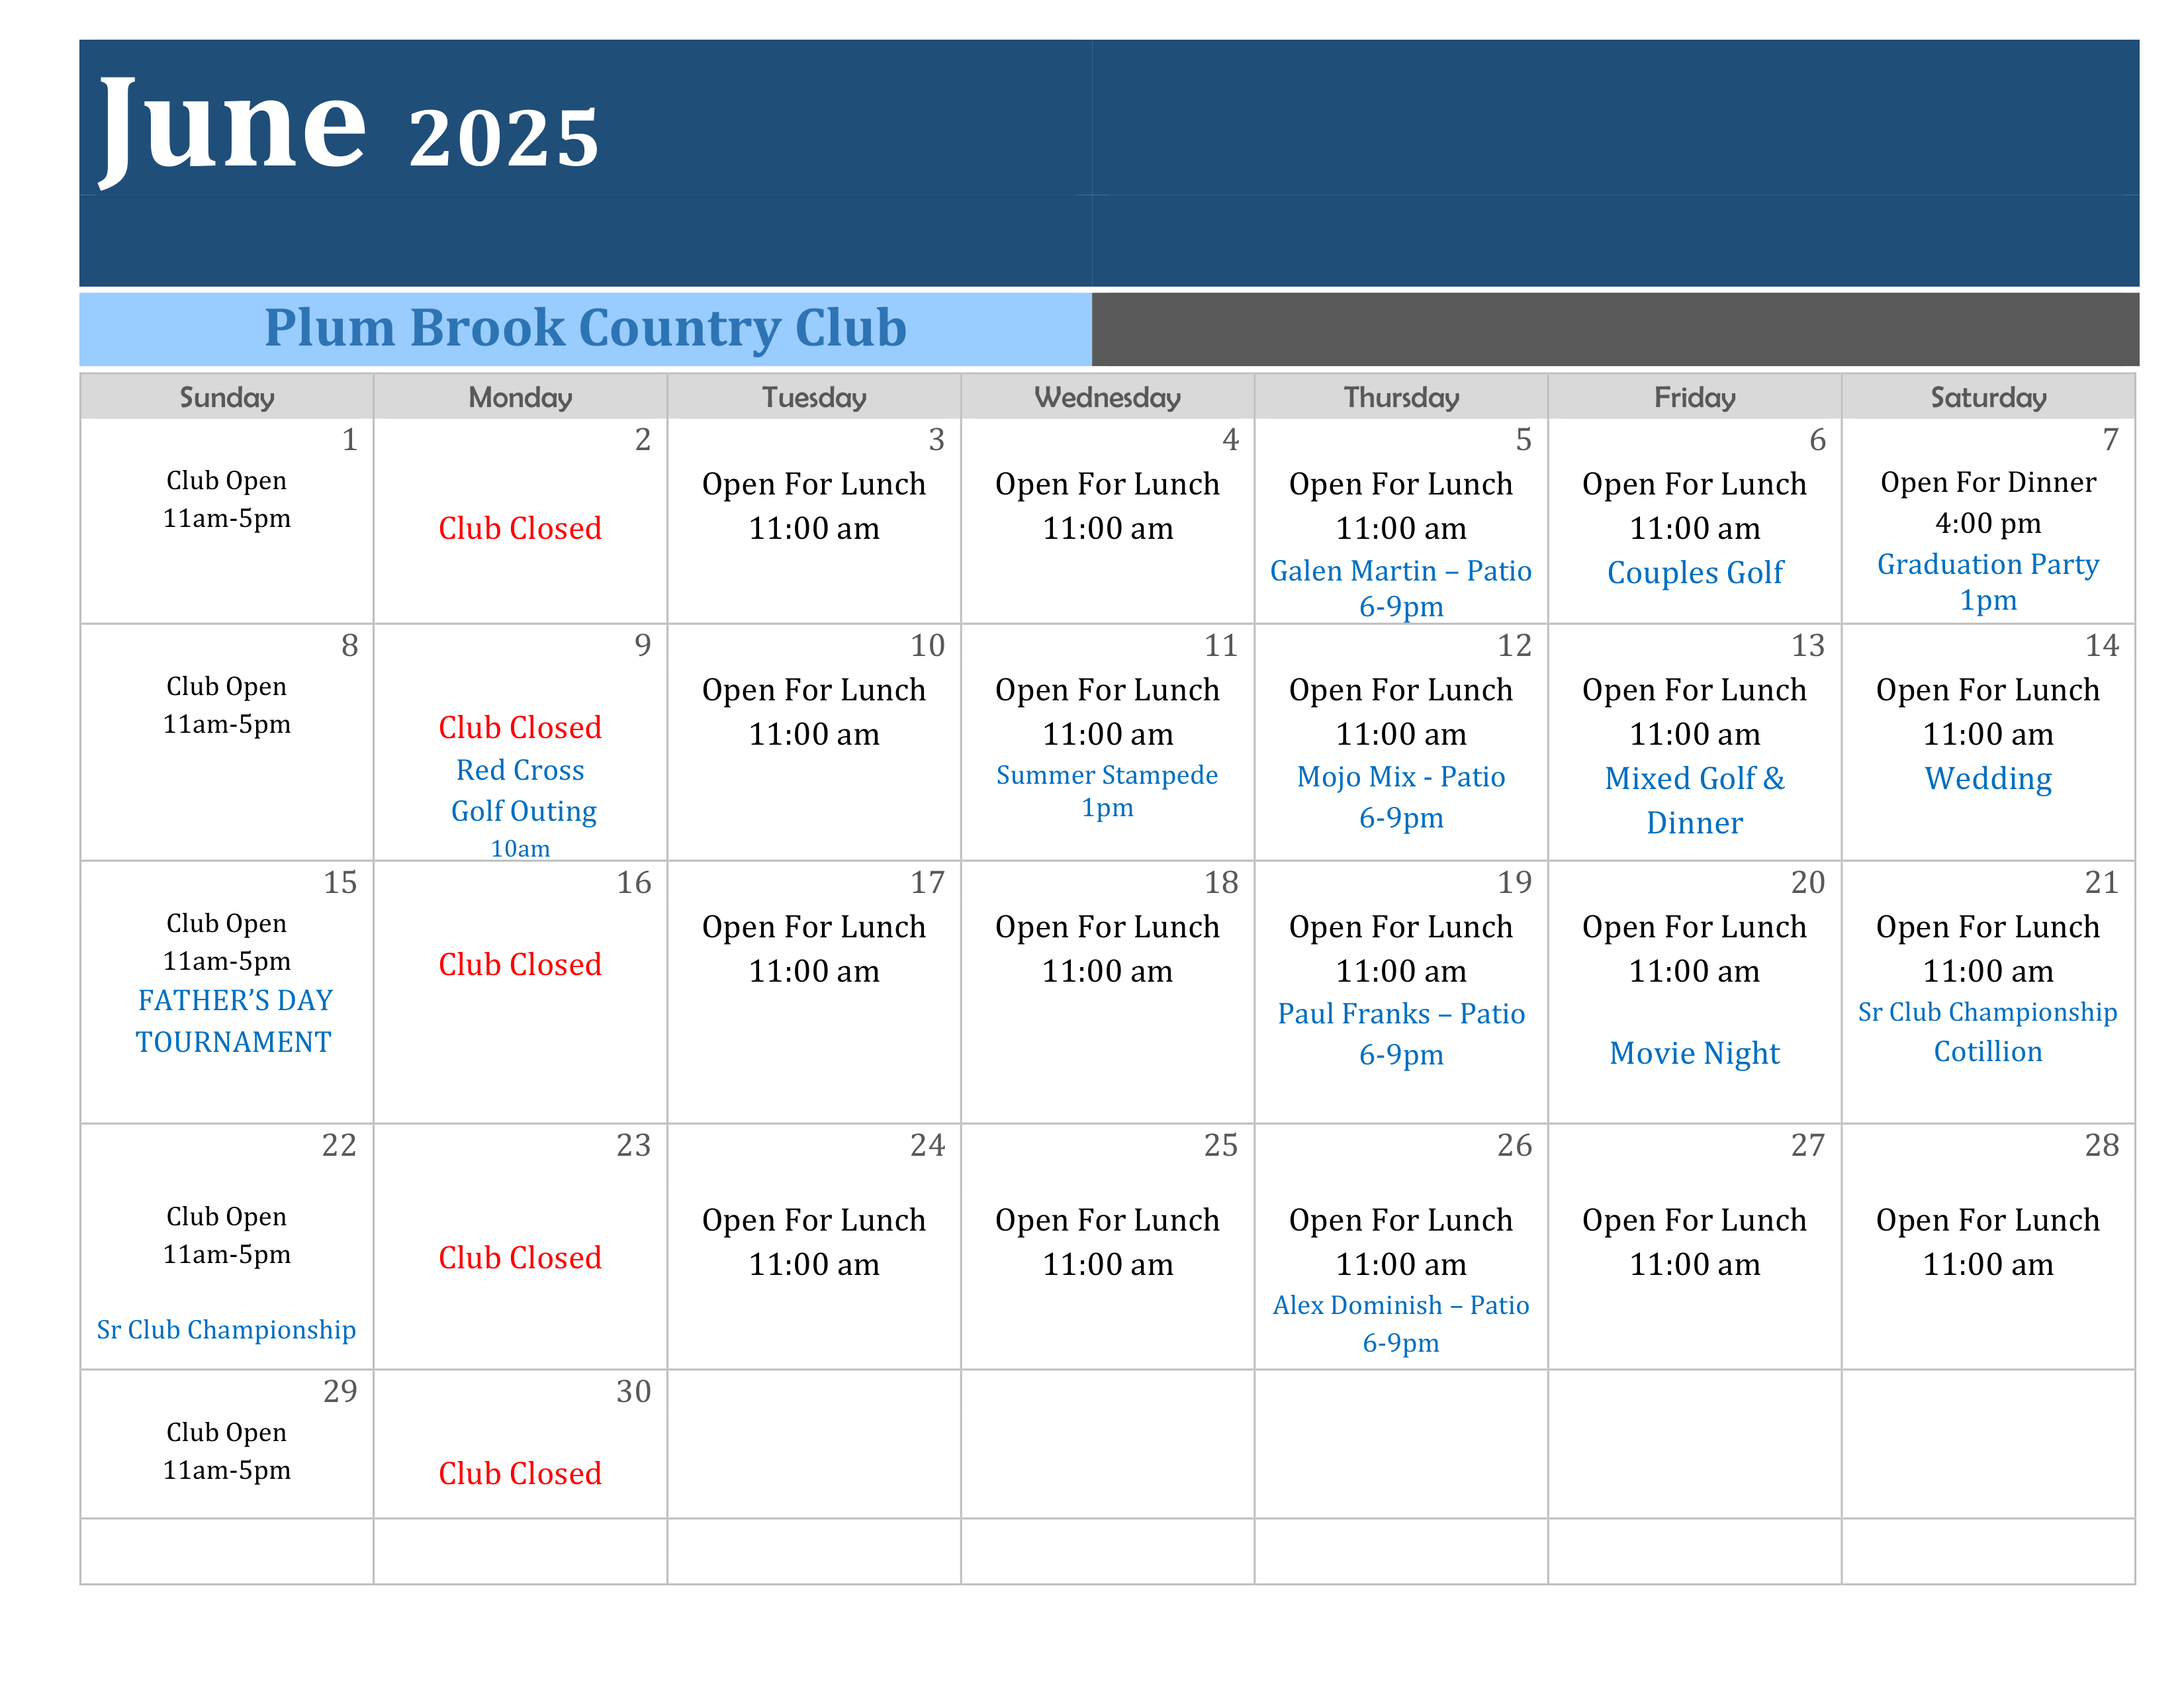Select the Saturday column header

coord(1988,397)
